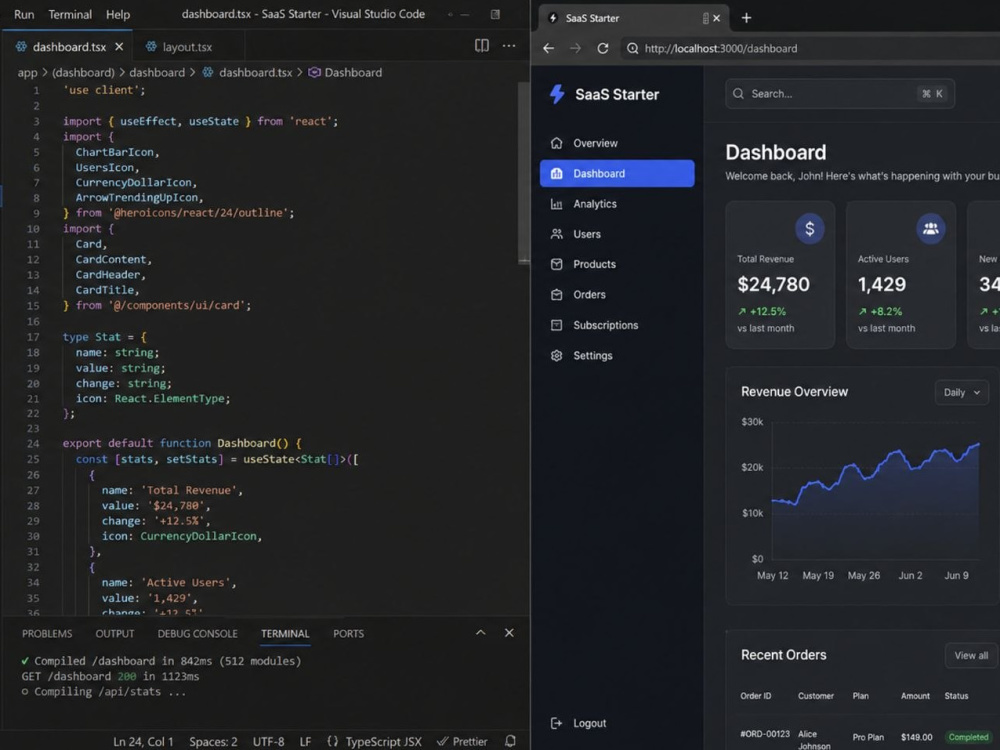Click the 1,429 active users value

[x=881, y=284]
